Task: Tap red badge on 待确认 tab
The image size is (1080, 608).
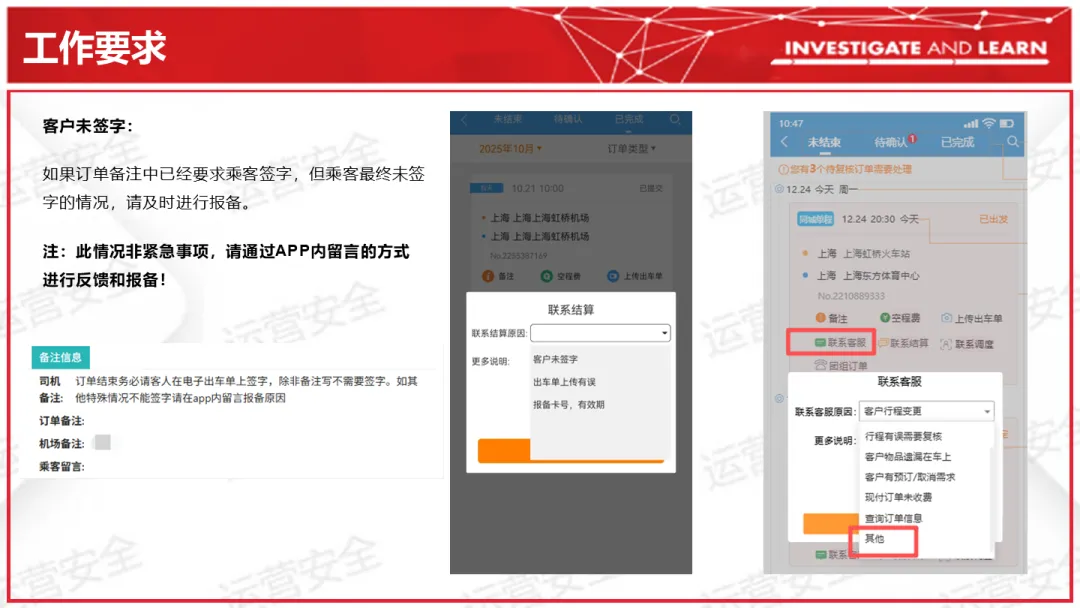Action: (912, 138)
